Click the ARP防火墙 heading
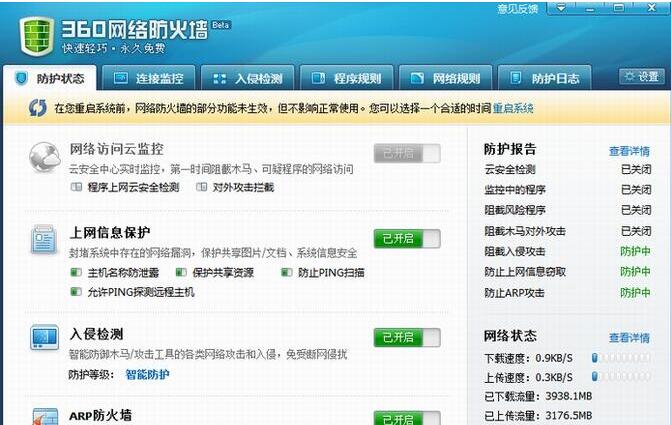Screen dimensions: 671x425 101,415
